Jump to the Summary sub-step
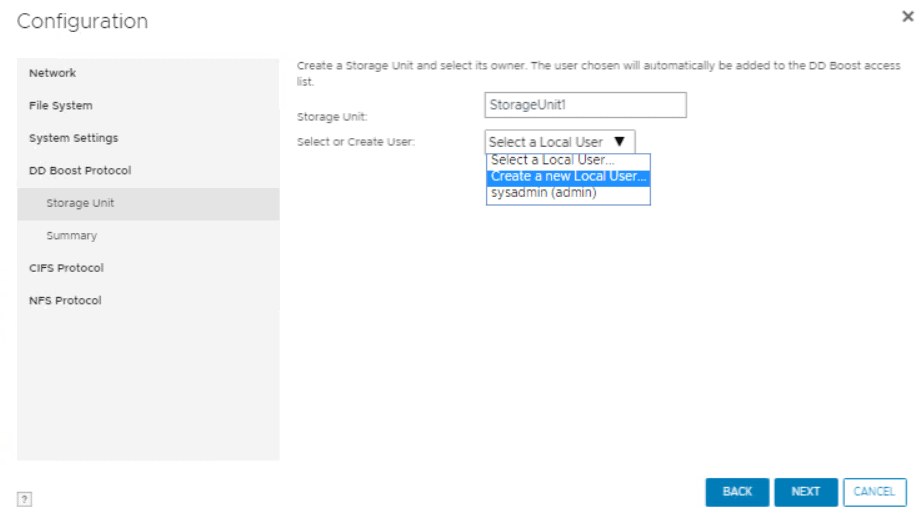Image resolution: width=922 pixels, height=526 pixels. pyautogui.click(x=71, y=236)
